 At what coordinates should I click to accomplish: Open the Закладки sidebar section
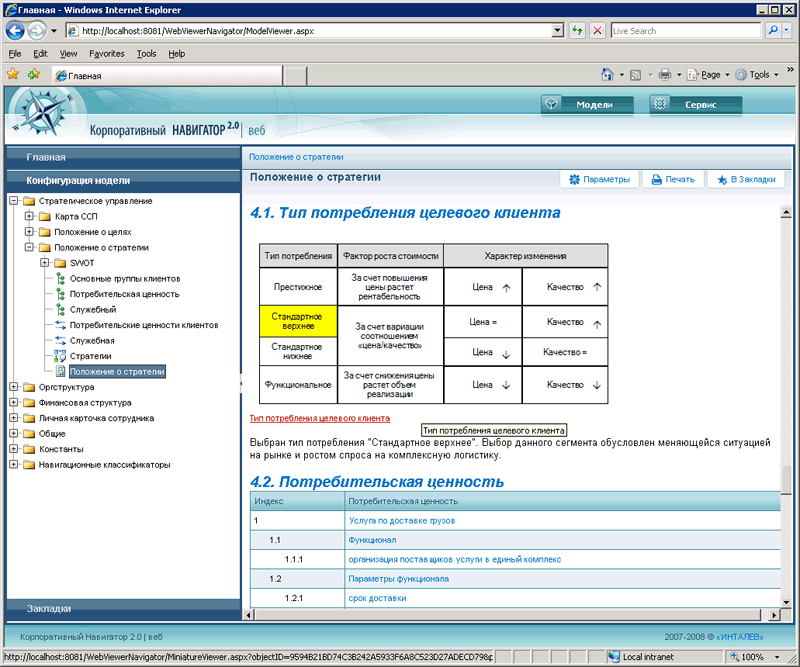click(x=123, y=608)
